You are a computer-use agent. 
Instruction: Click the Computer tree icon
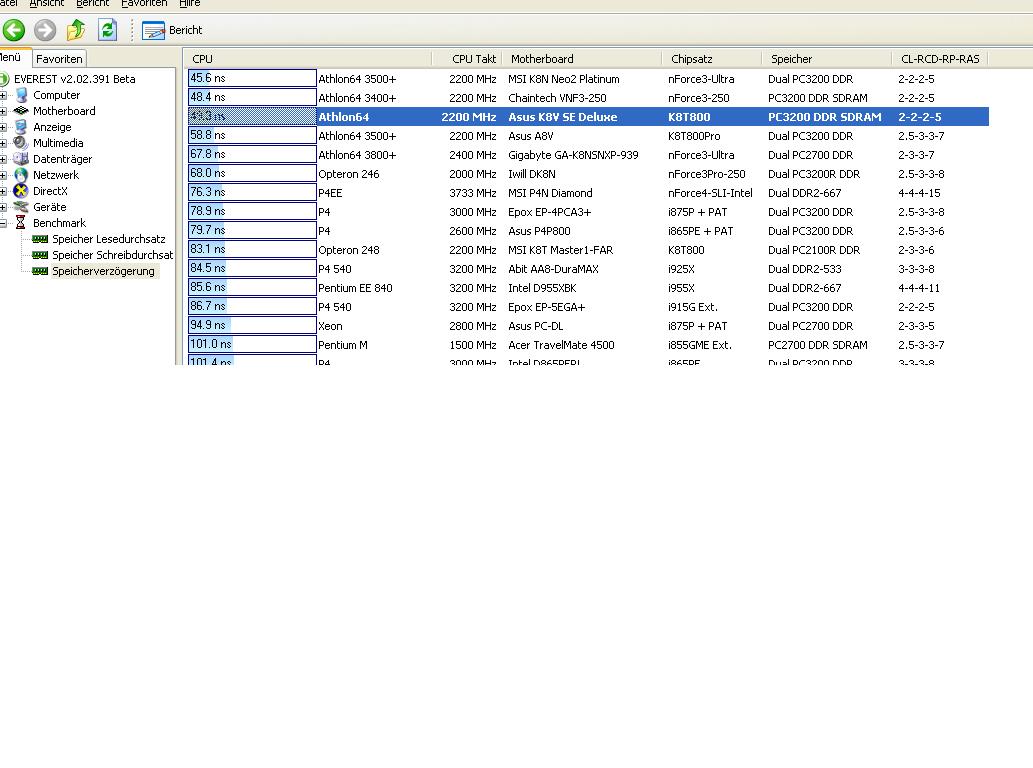click(x=21, y=95)
